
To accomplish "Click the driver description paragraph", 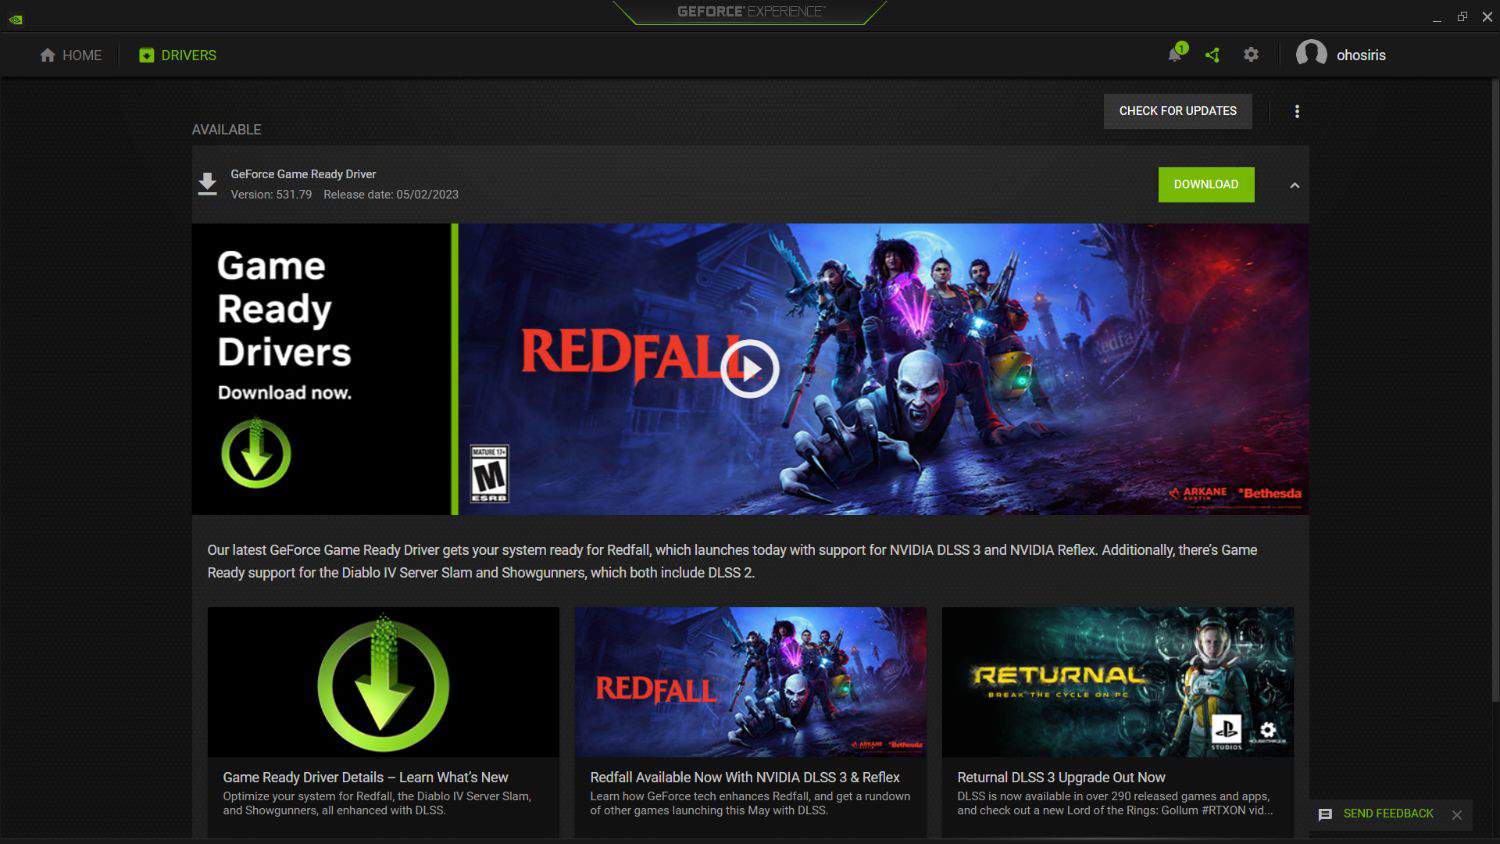I will (732, 561).
